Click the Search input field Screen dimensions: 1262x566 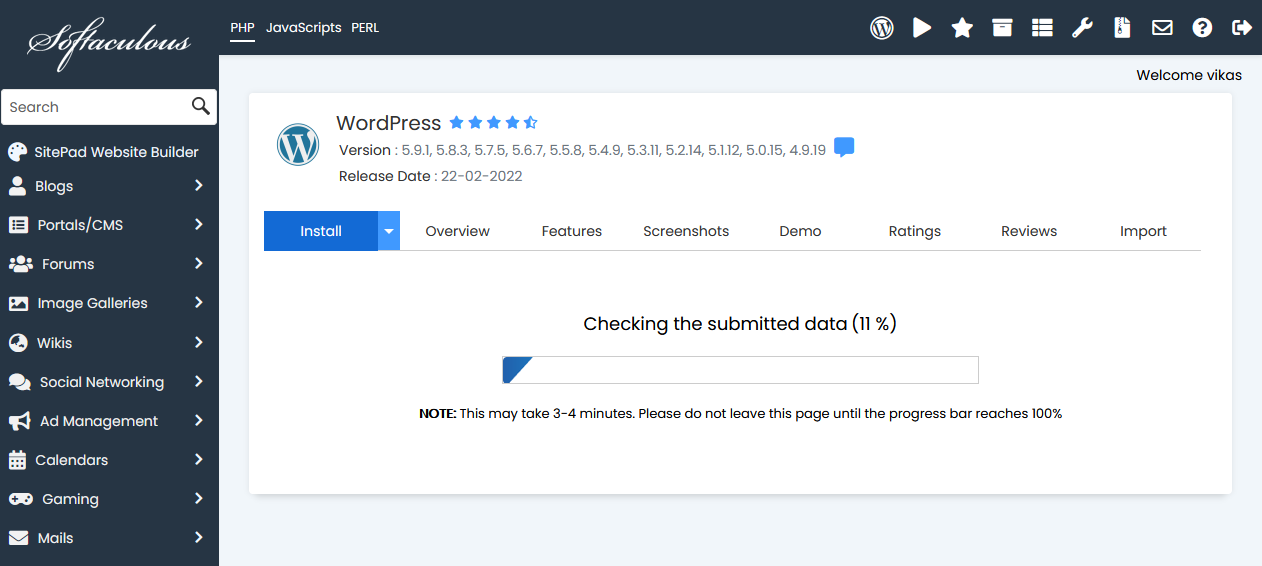pyautogui.click(x=95, y=107)
